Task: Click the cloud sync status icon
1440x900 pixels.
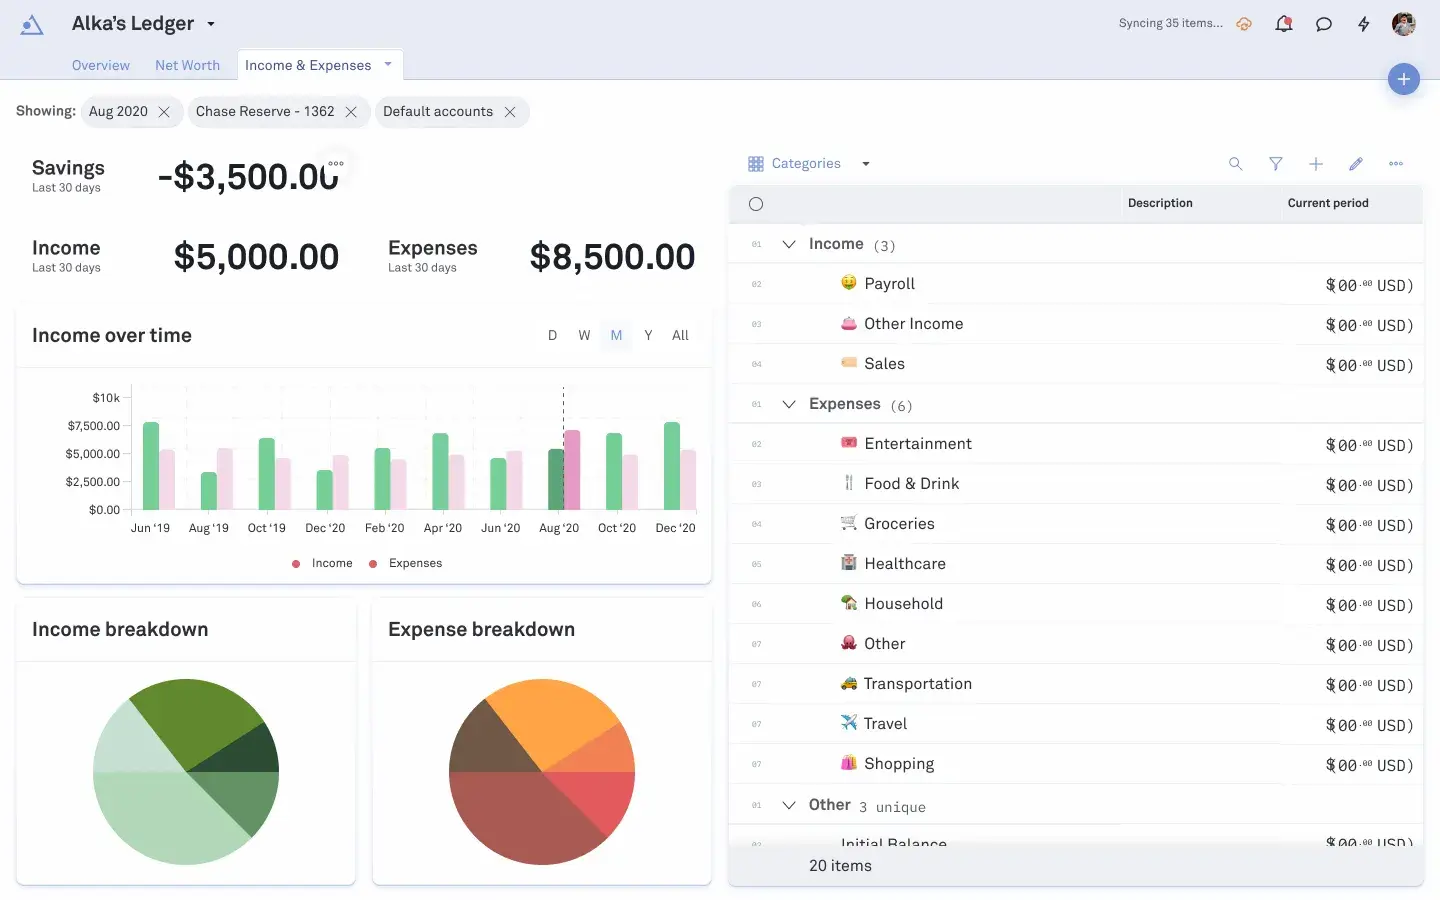Action: pyautogui.click(x=1244, y=24)
